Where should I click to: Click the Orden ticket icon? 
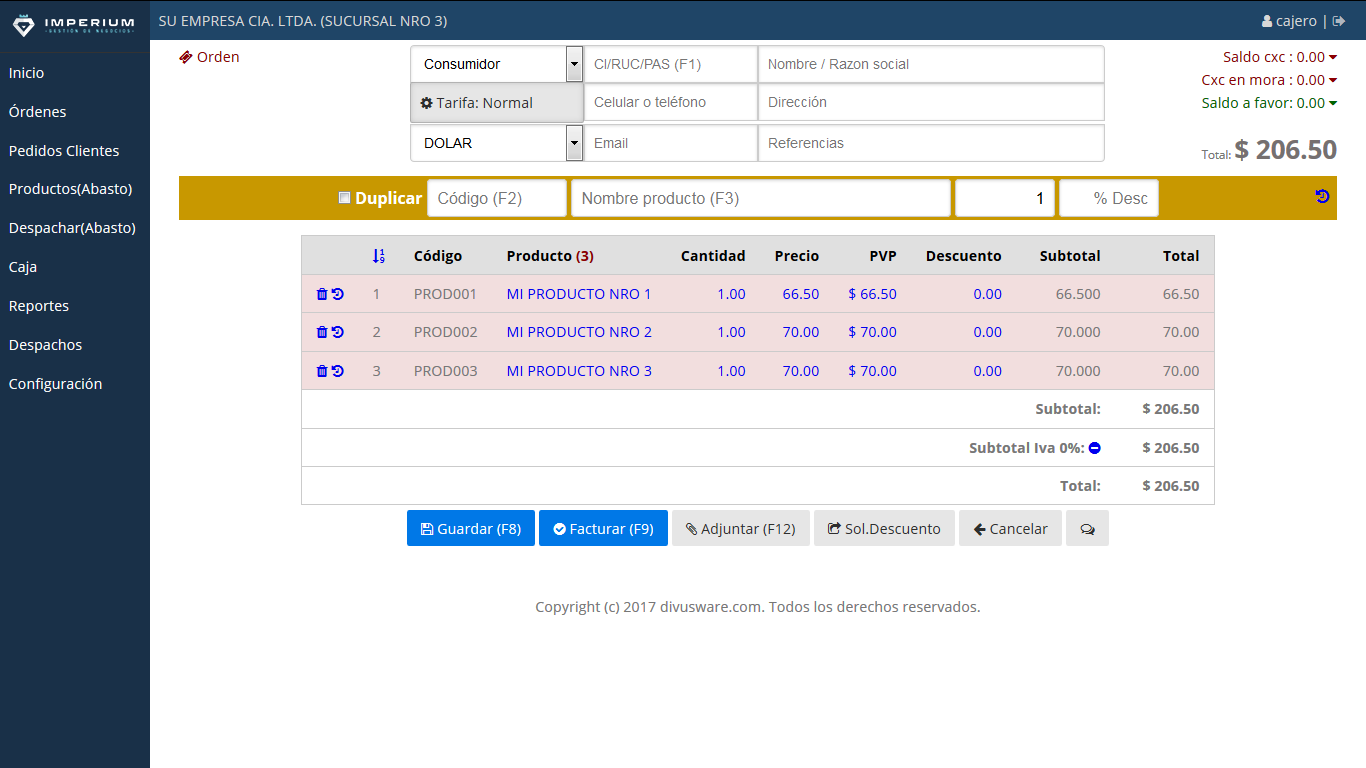[186, 57]
